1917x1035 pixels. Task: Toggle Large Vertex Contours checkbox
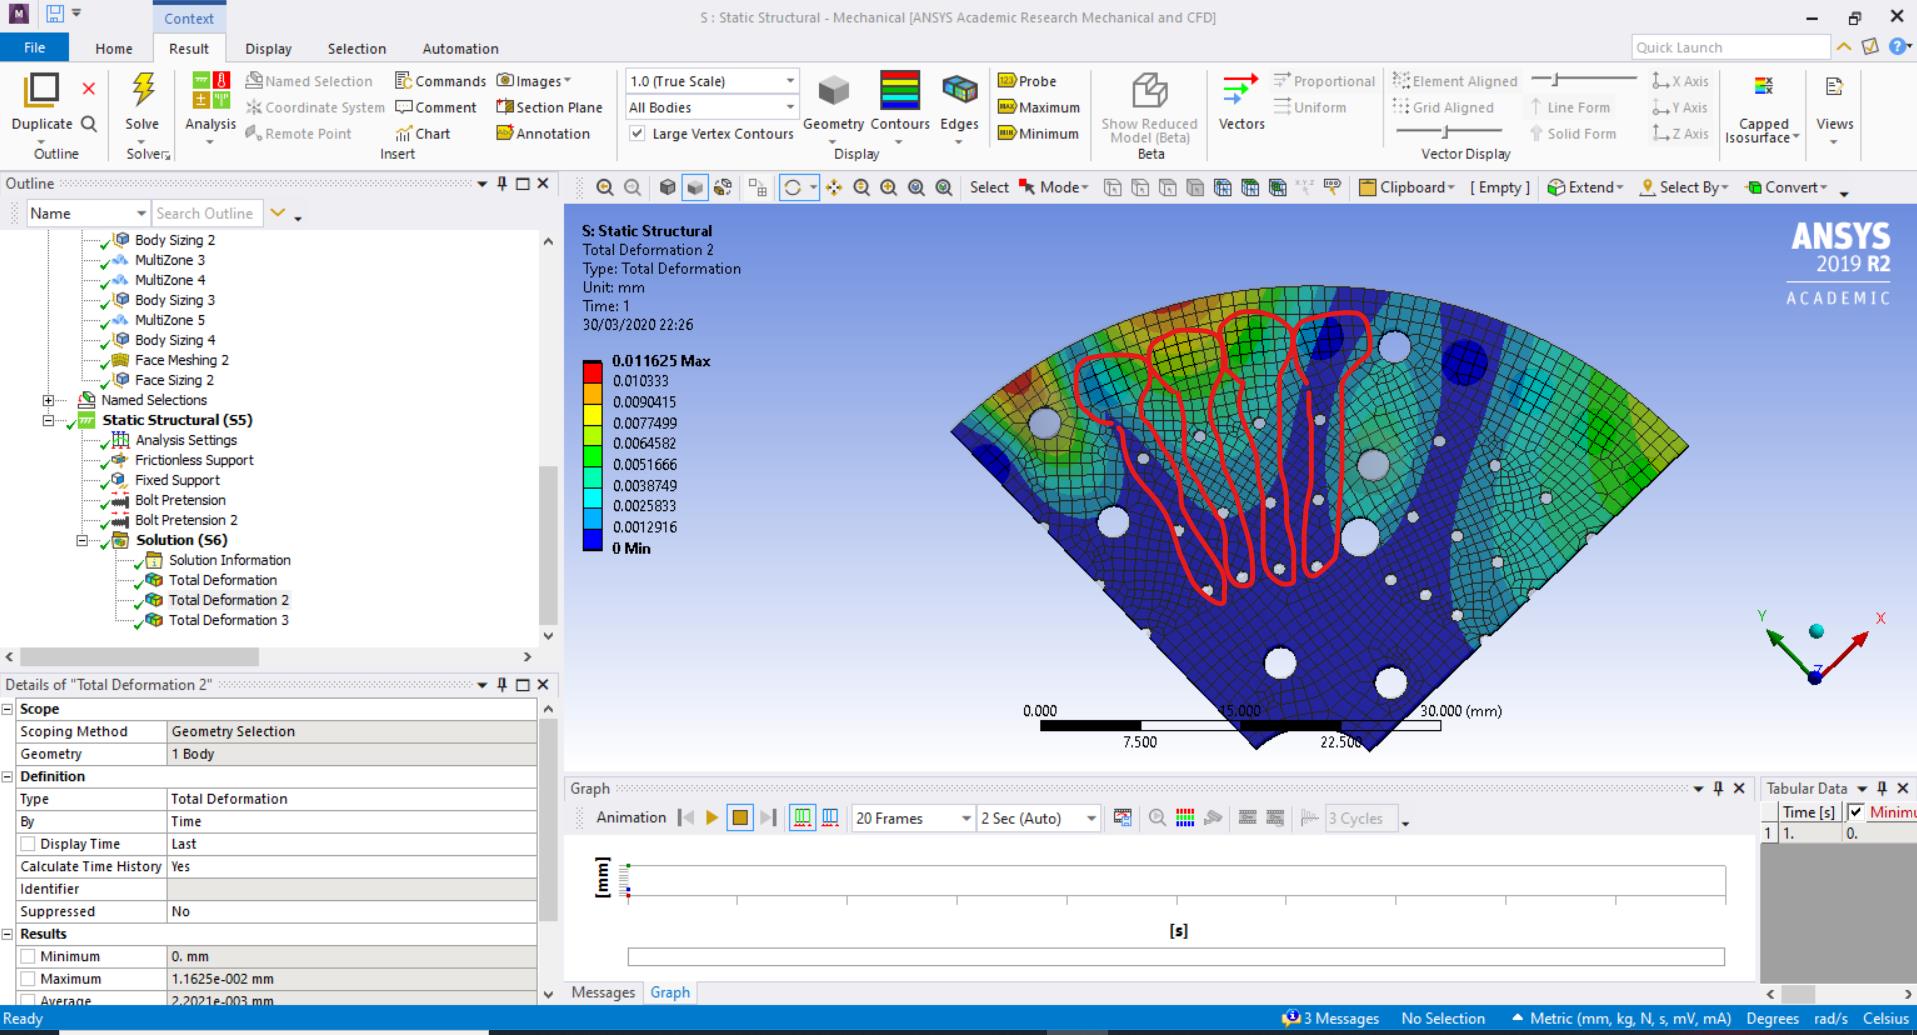click(637, 133)
